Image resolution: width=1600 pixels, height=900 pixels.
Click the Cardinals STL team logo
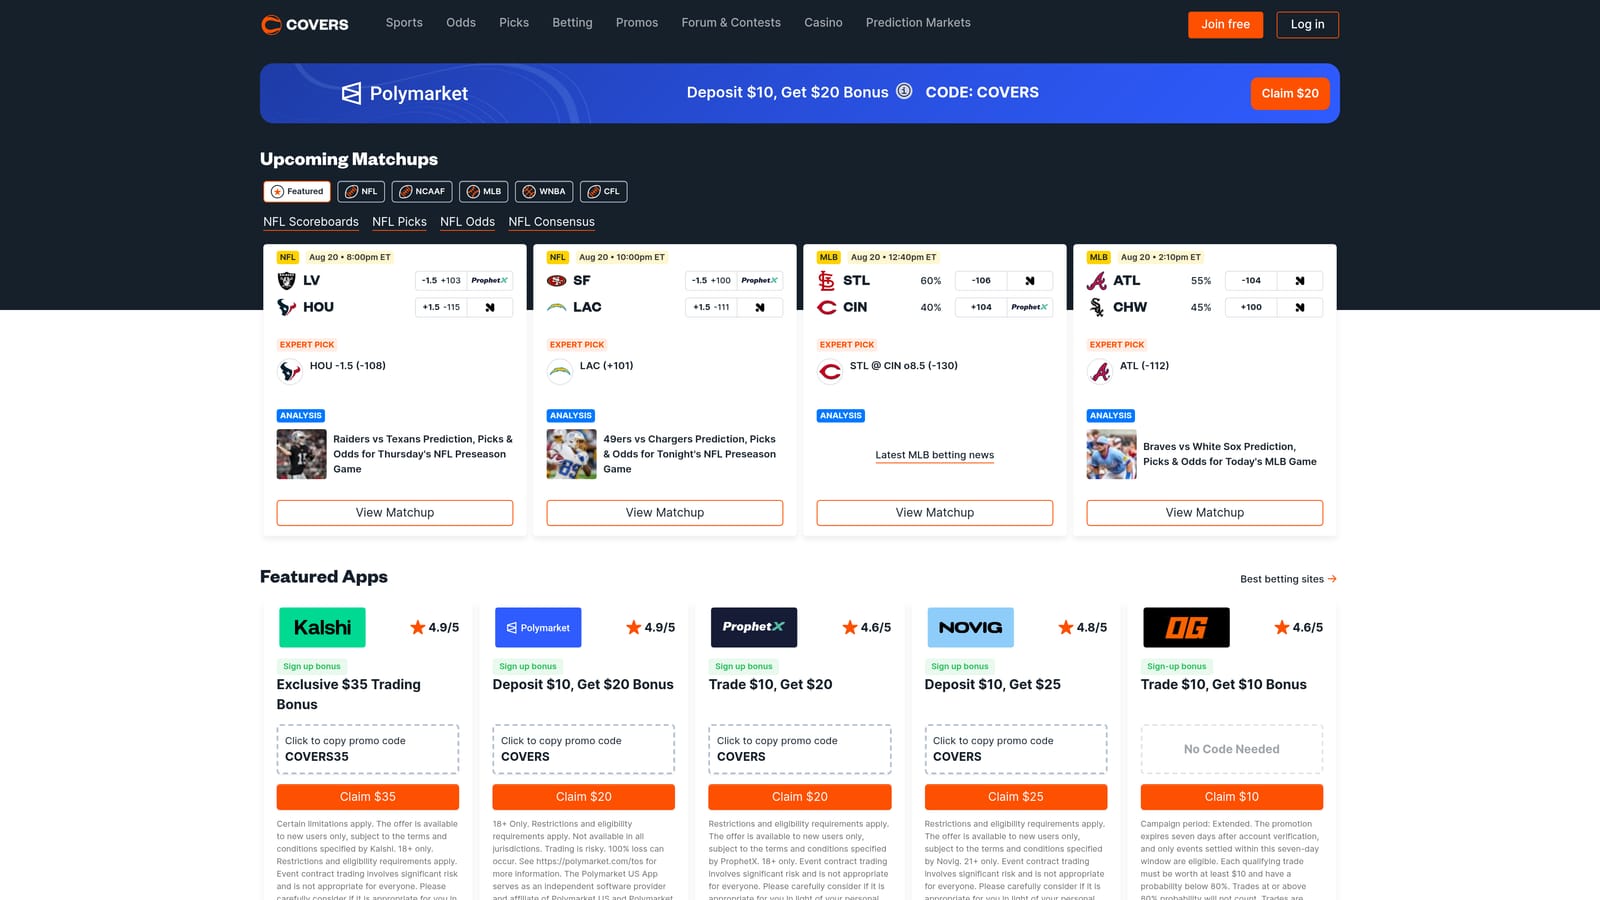(827, 280)
